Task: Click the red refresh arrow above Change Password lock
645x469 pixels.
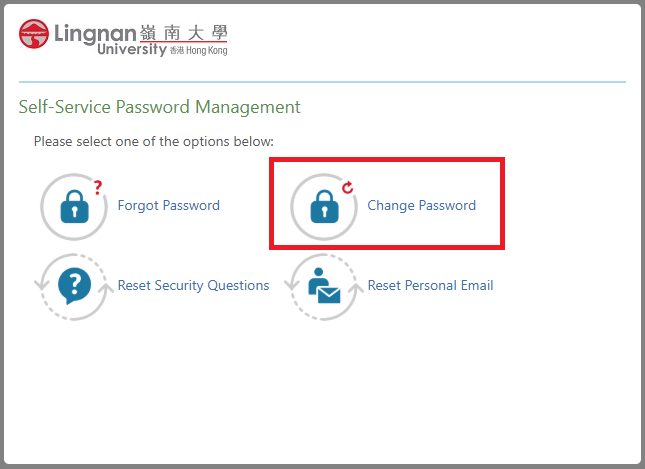Action: point(348,188)
